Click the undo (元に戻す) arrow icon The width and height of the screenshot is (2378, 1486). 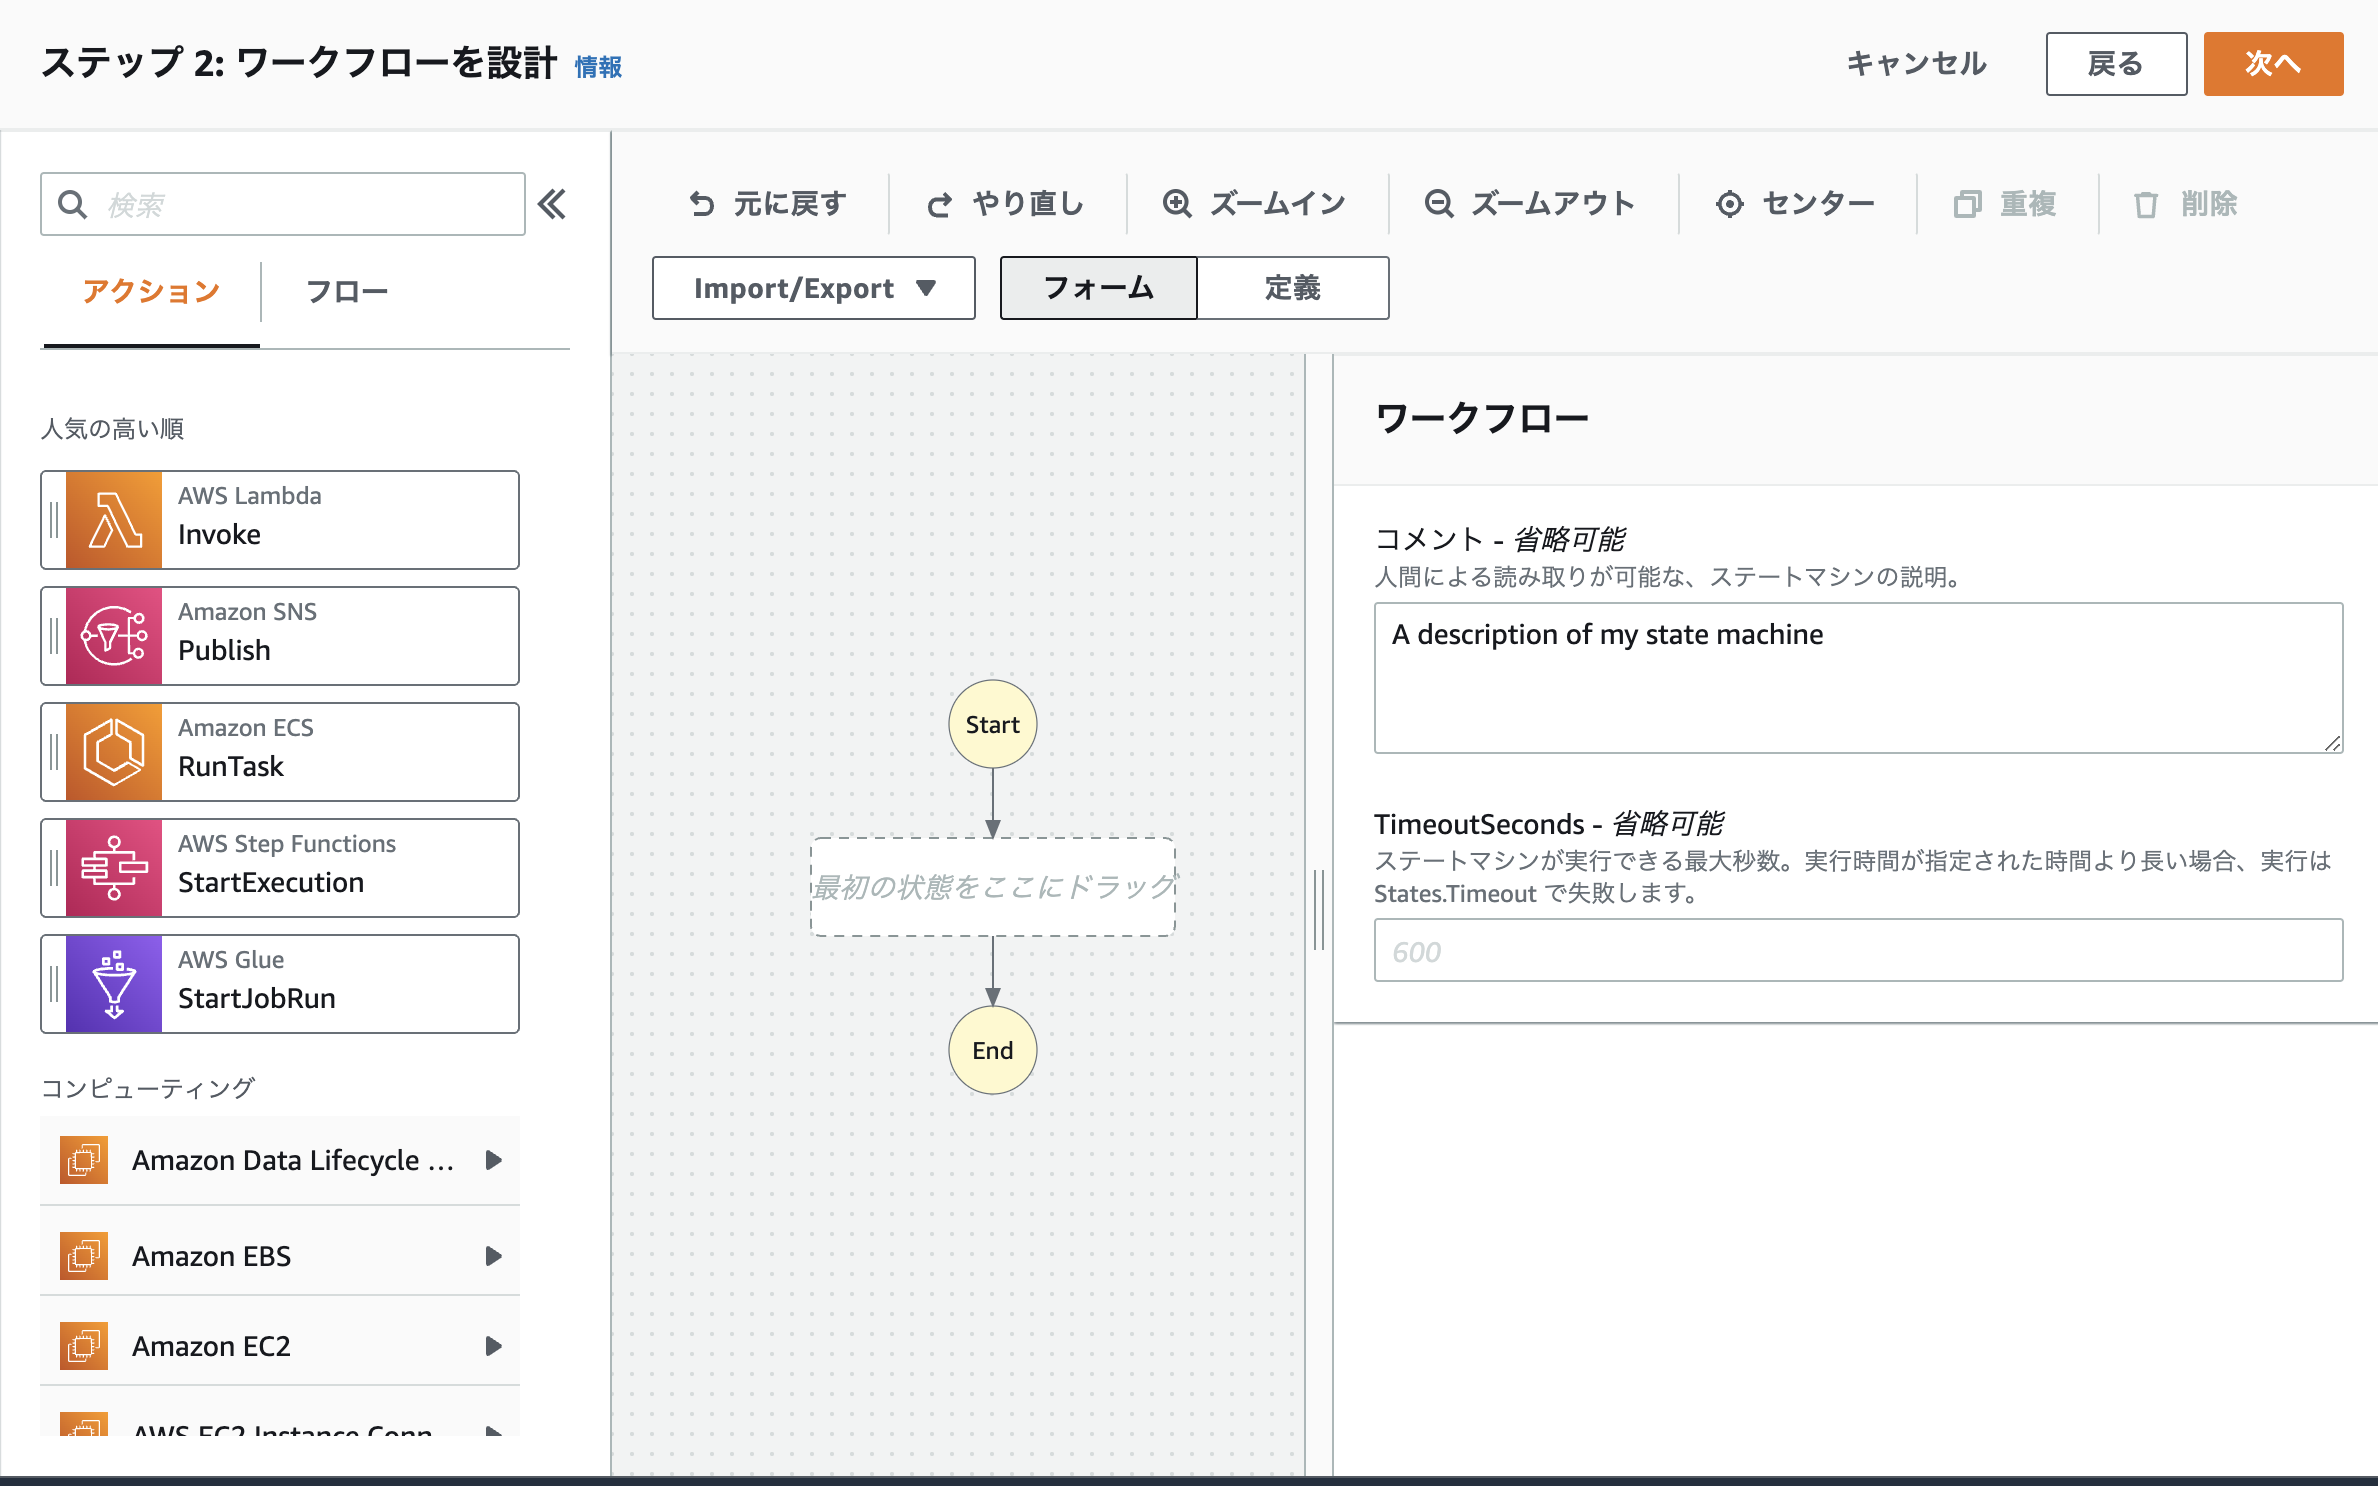[702, 204]
